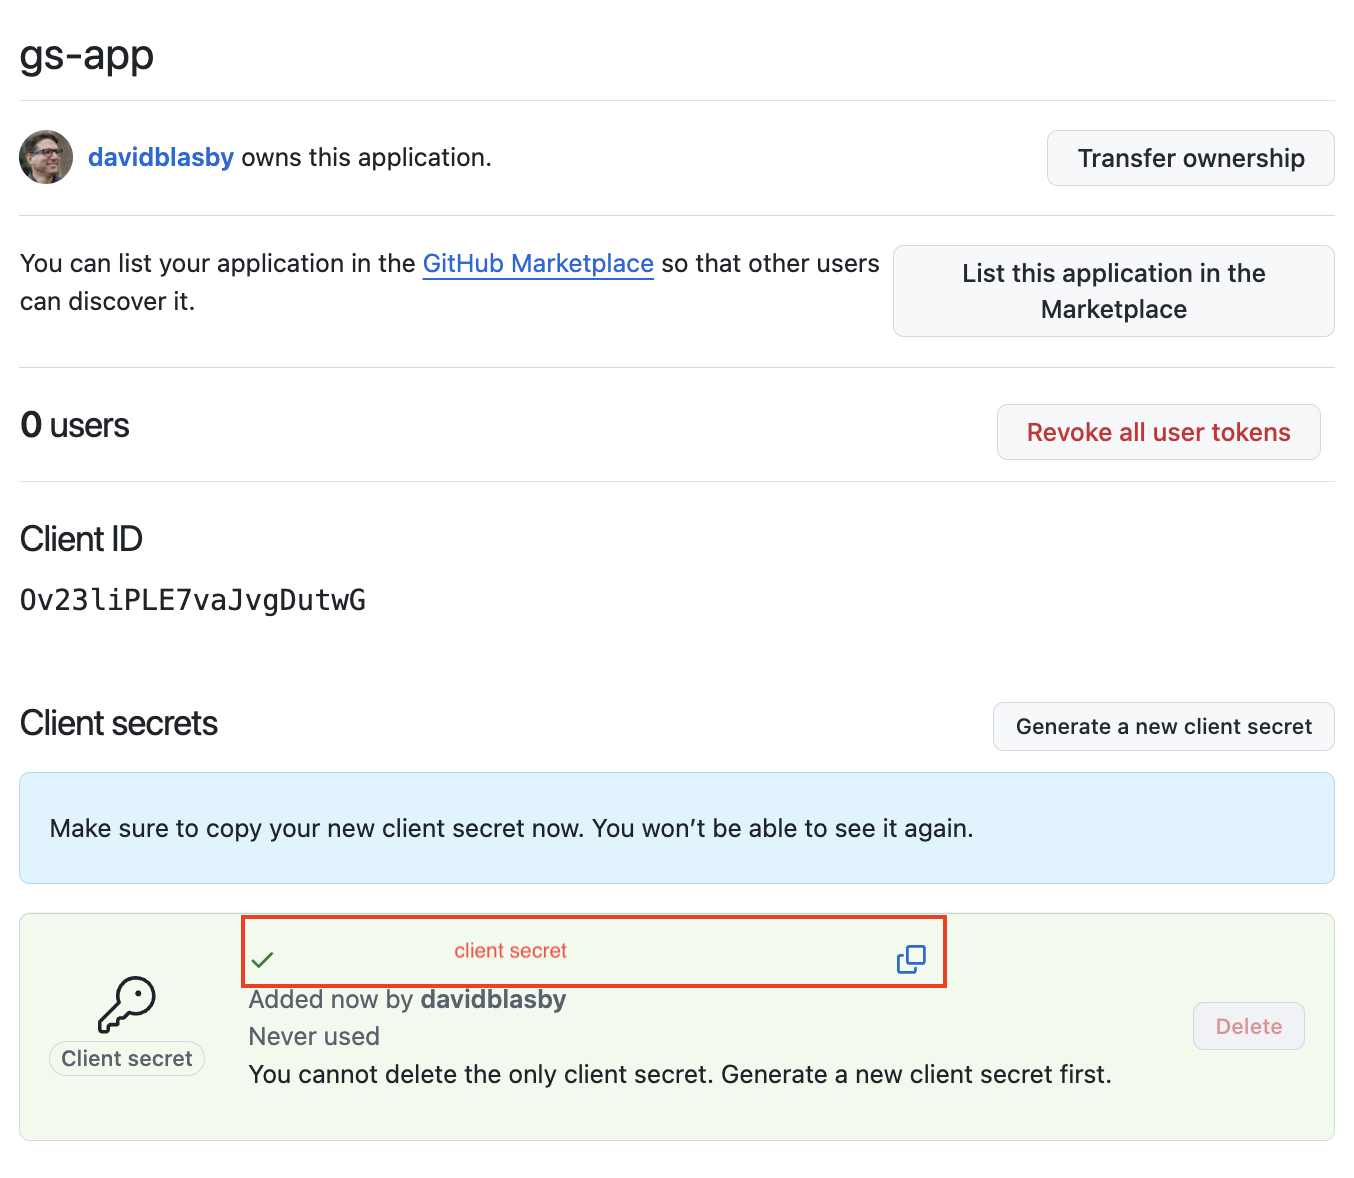Image resolution: width=1354 pixels, height=1178 pixels.
Task: Open davidblasby's profile
Action: point(160,157)
